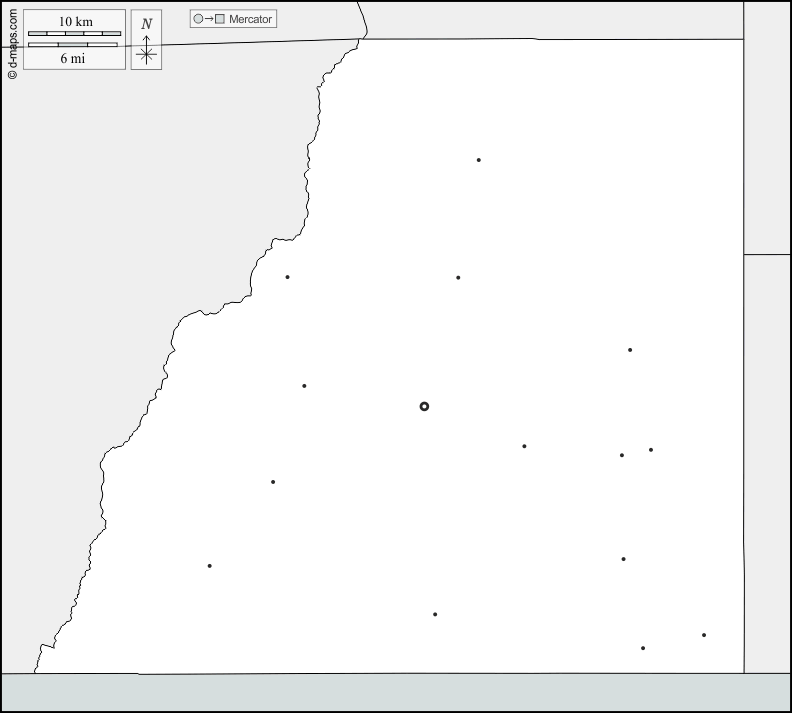Click the northernmost town dot
The width and height of the screenshot is (792, 713).
pos(479,160)
